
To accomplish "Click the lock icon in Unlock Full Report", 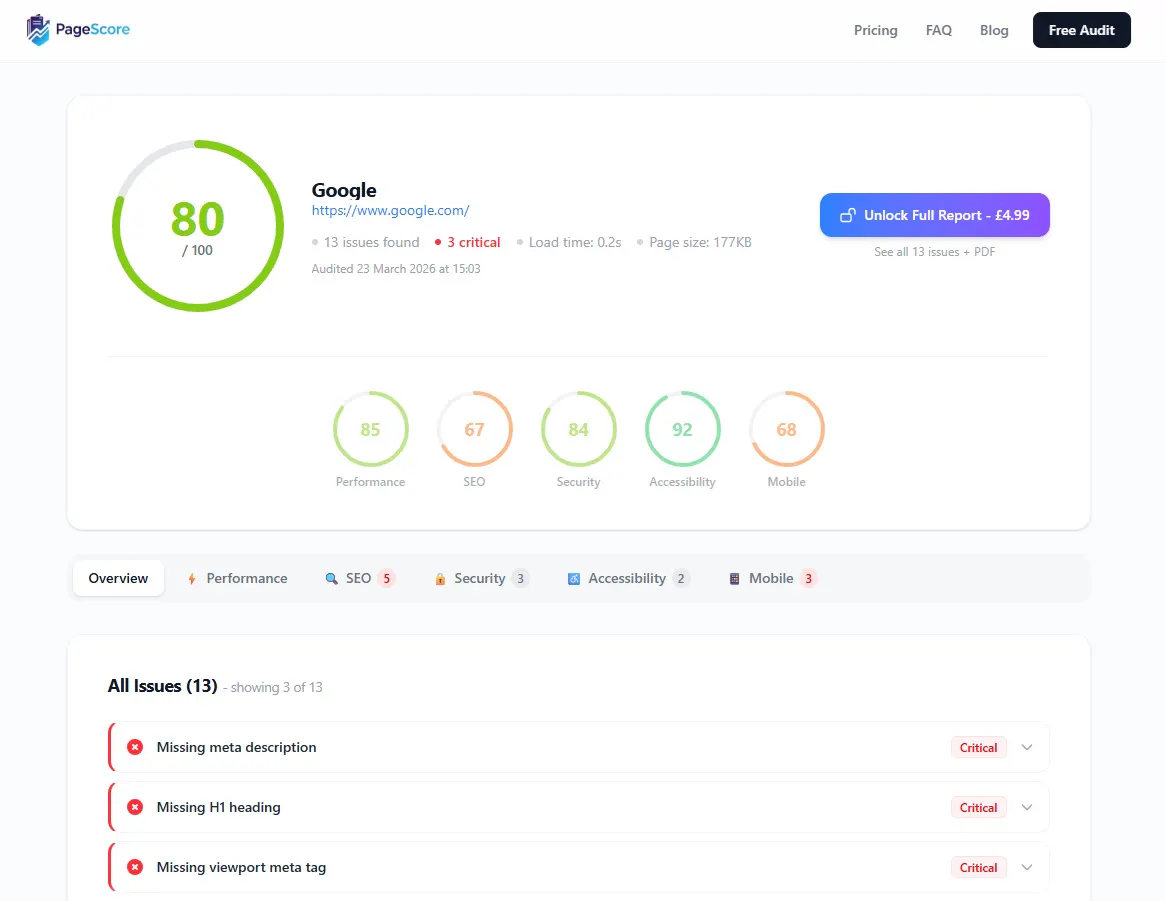I will [x=847, y=215].
